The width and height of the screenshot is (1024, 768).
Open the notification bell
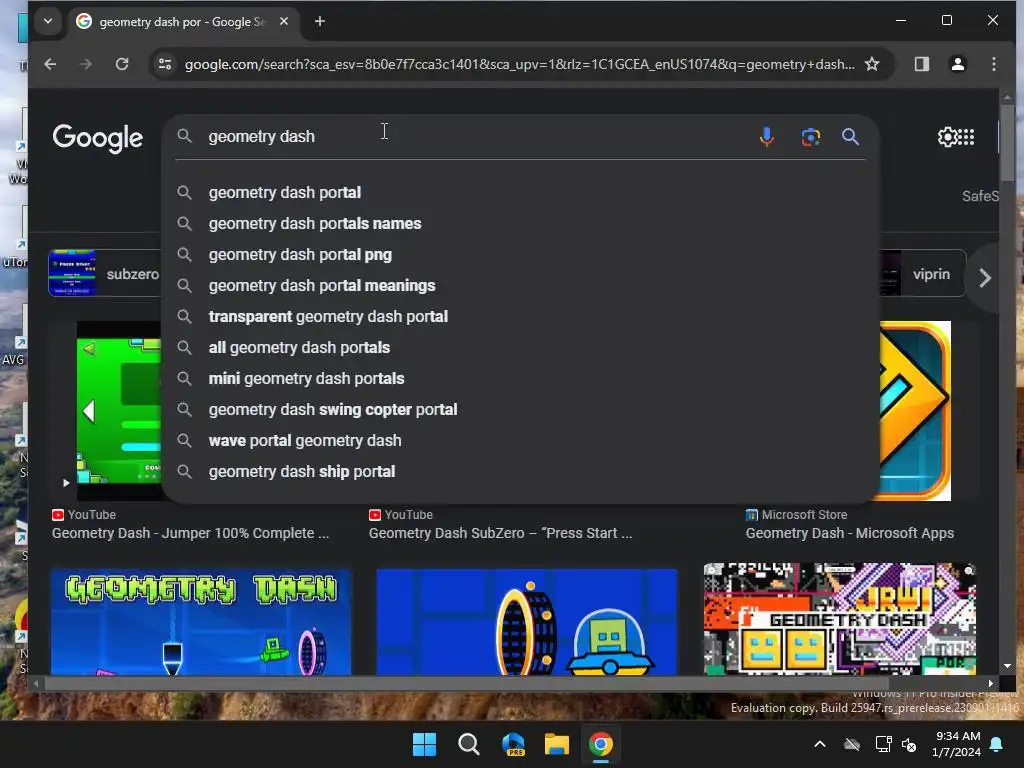pyautogui.click(x=997, y=744)
